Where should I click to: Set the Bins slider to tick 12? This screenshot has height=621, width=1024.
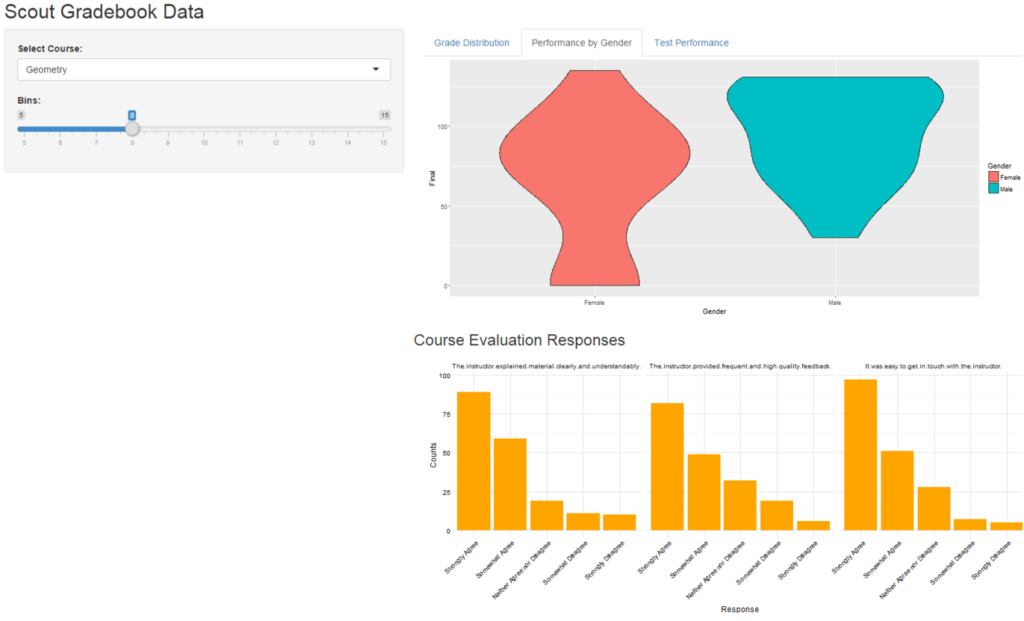coord(276,129)
